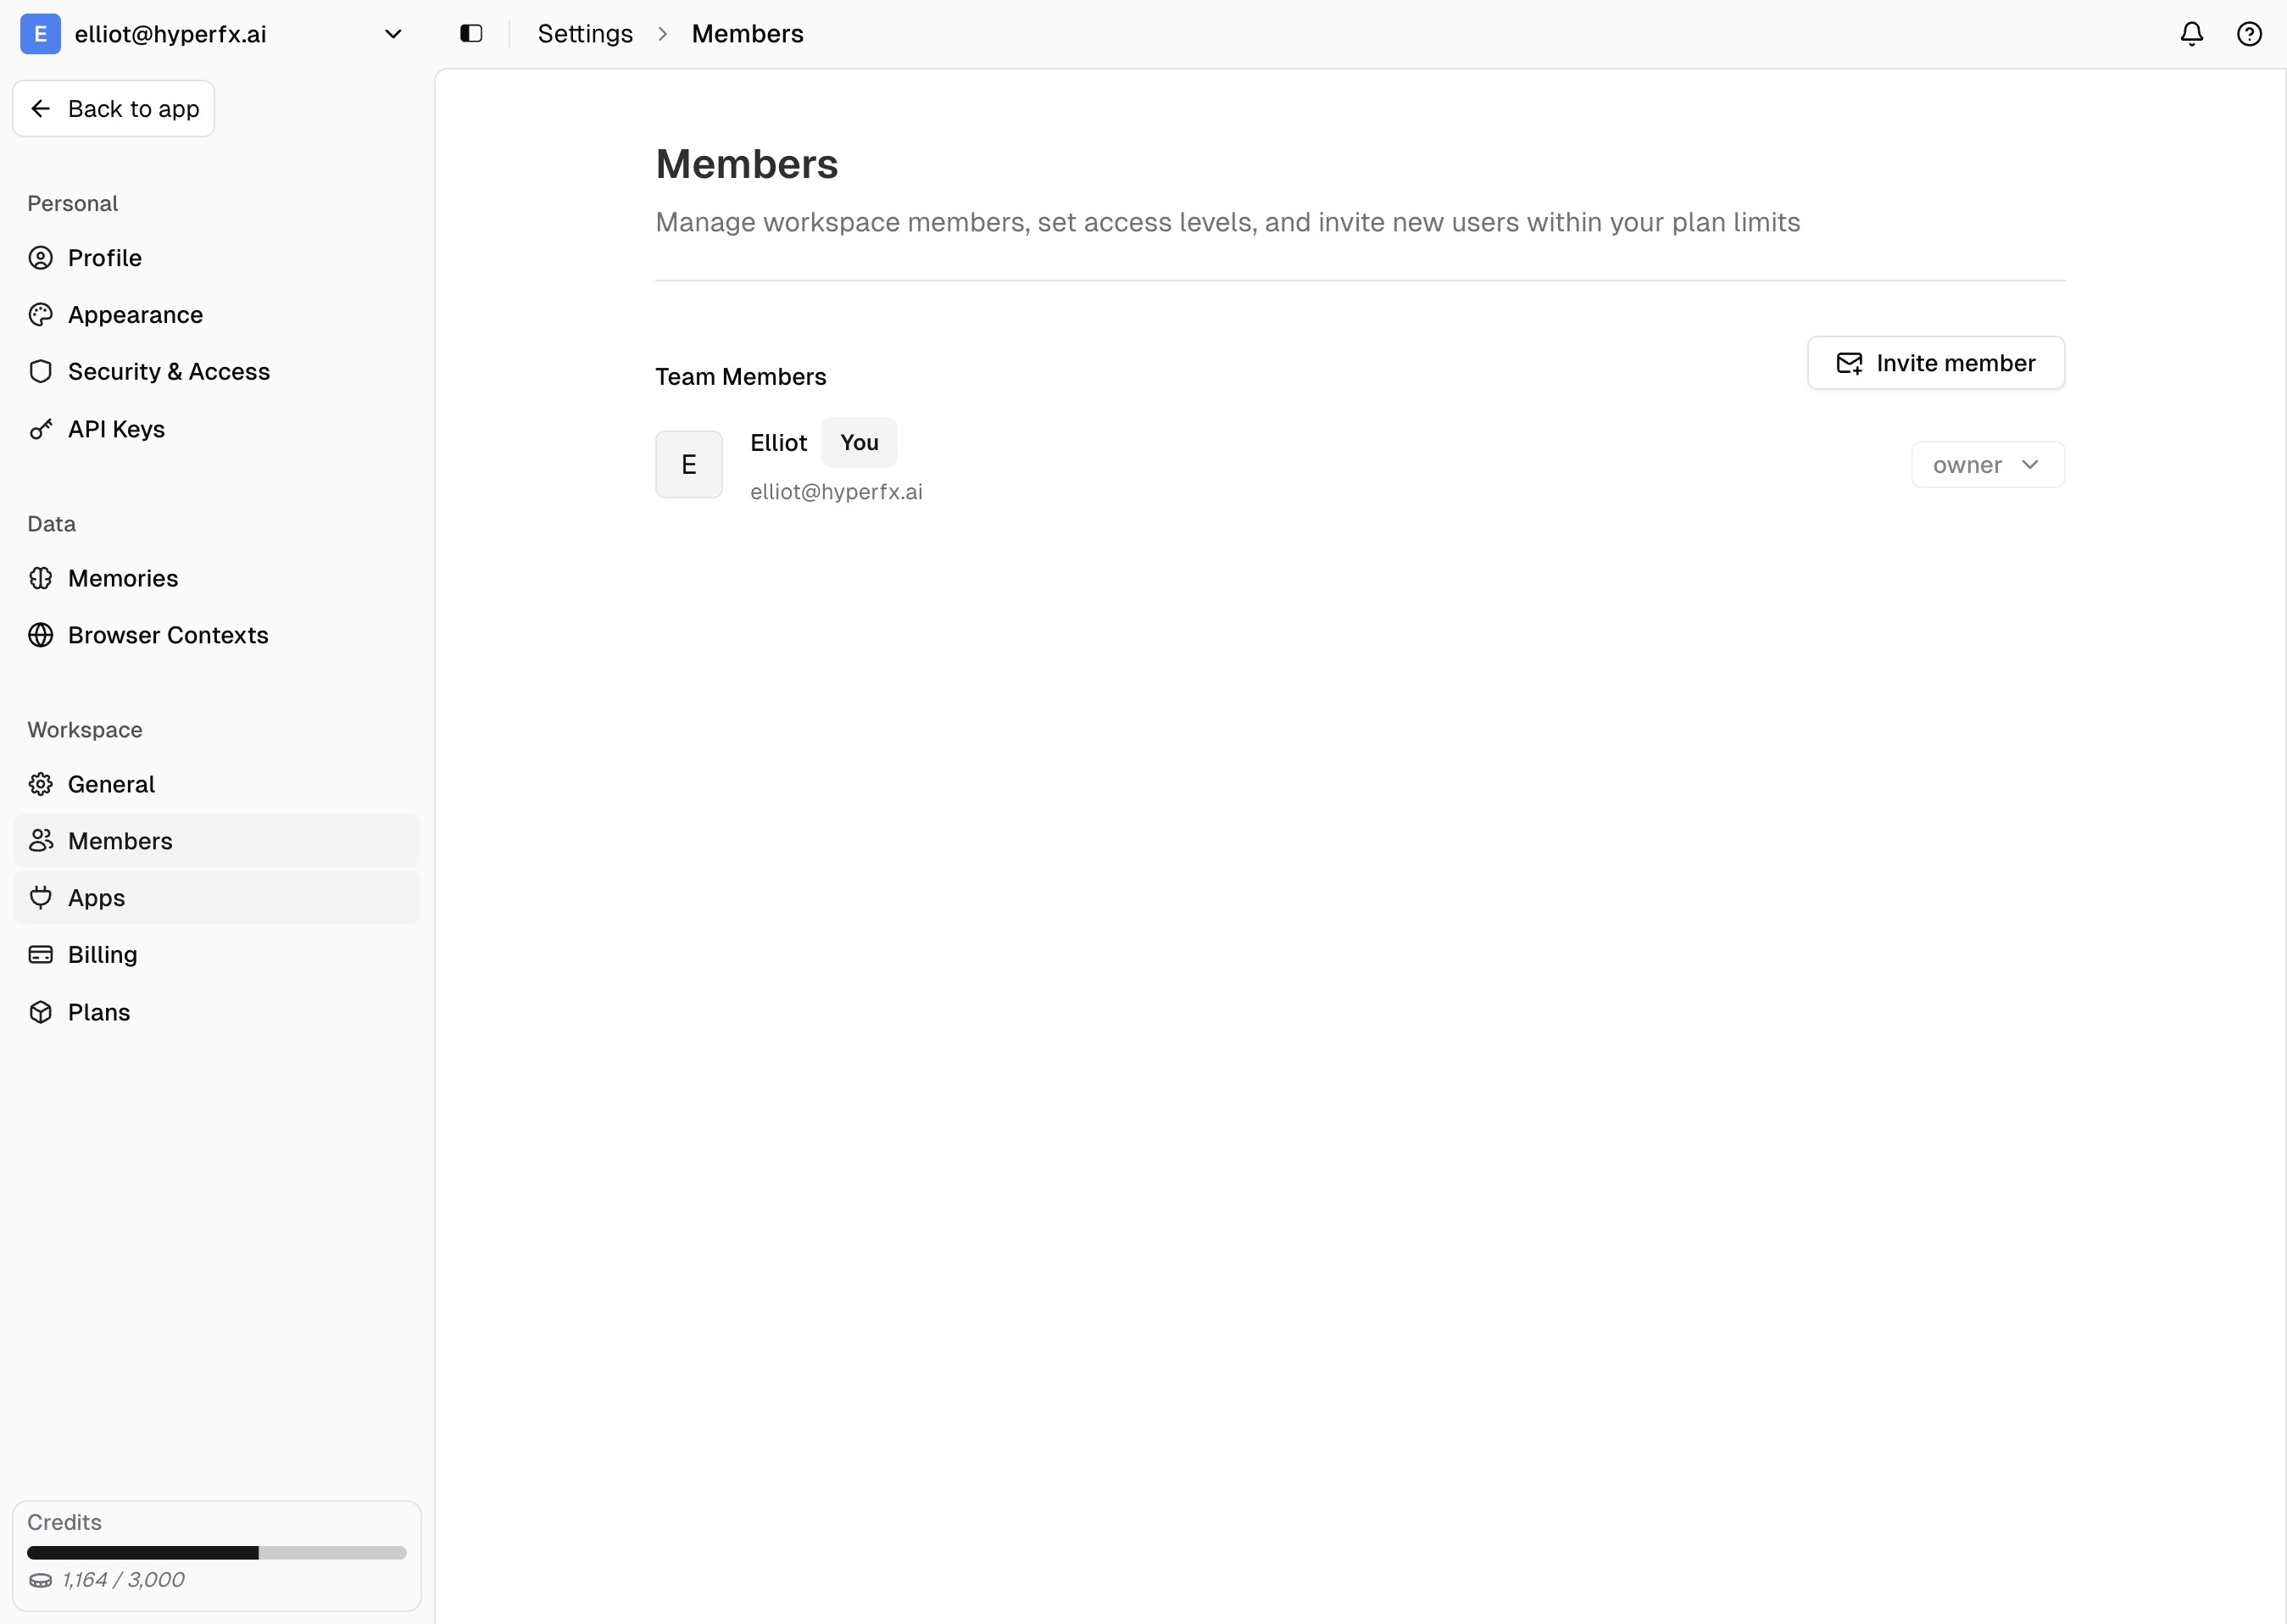This screenshot has height=1624, width=2287.
Task: Select Members in the breadcrumb
Action: click(x=747, y=33)
